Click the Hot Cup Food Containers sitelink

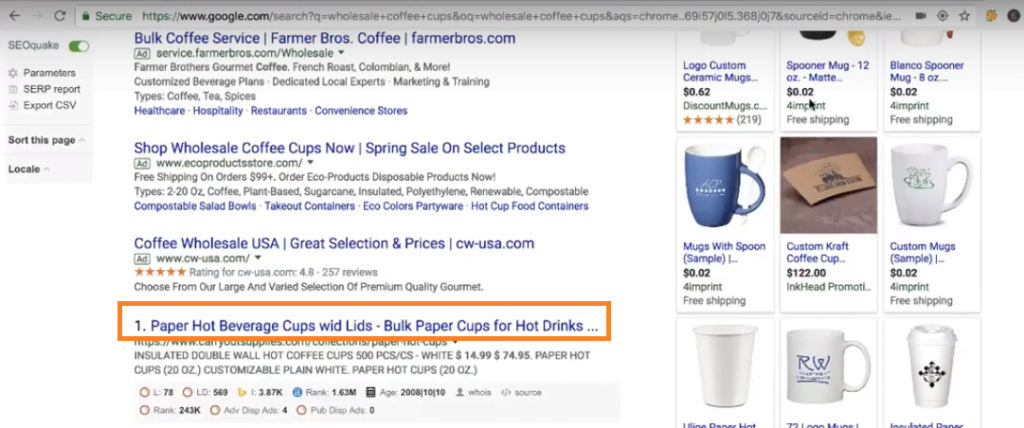[x=530, y=206]
